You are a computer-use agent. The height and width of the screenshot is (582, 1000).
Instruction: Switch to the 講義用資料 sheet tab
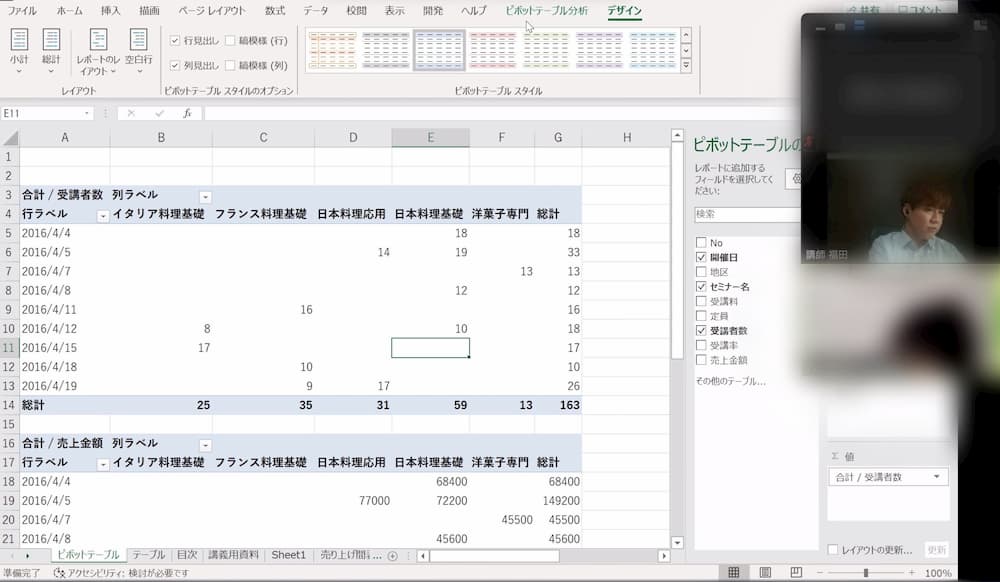232,555
